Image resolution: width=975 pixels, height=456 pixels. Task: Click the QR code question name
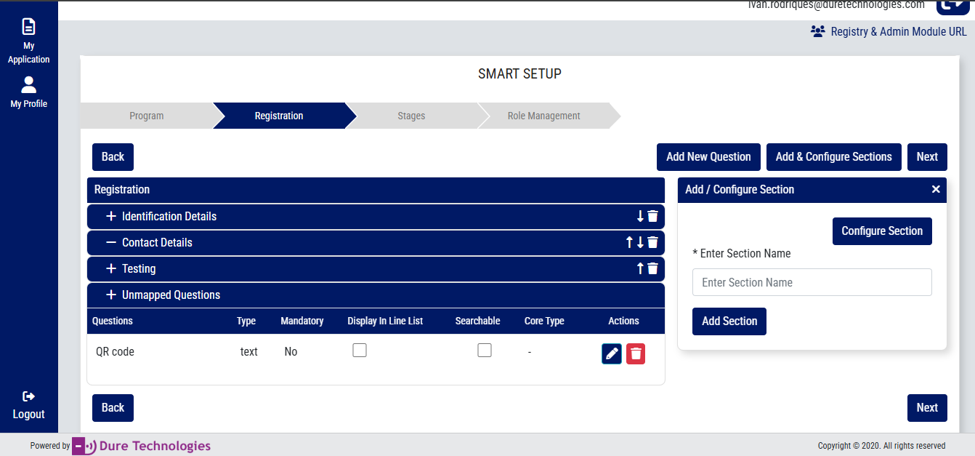115,352
